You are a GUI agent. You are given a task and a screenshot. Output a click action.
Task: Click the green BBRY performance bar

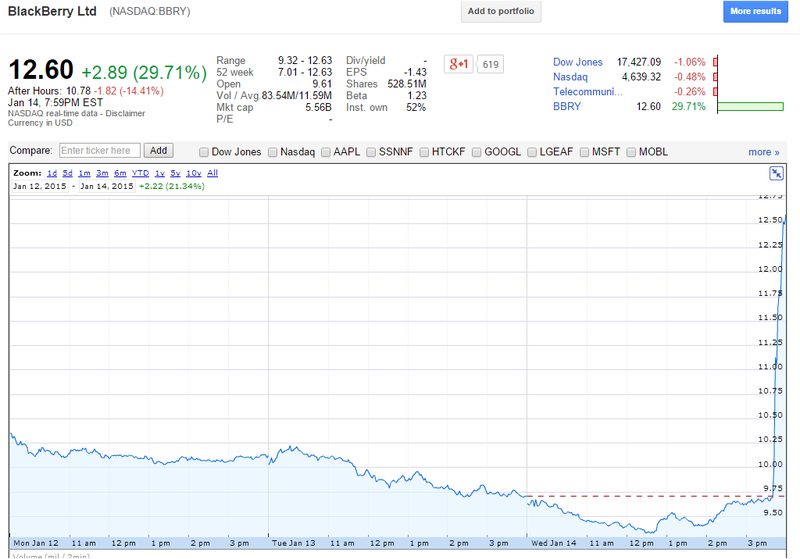[x=751, y=107]
